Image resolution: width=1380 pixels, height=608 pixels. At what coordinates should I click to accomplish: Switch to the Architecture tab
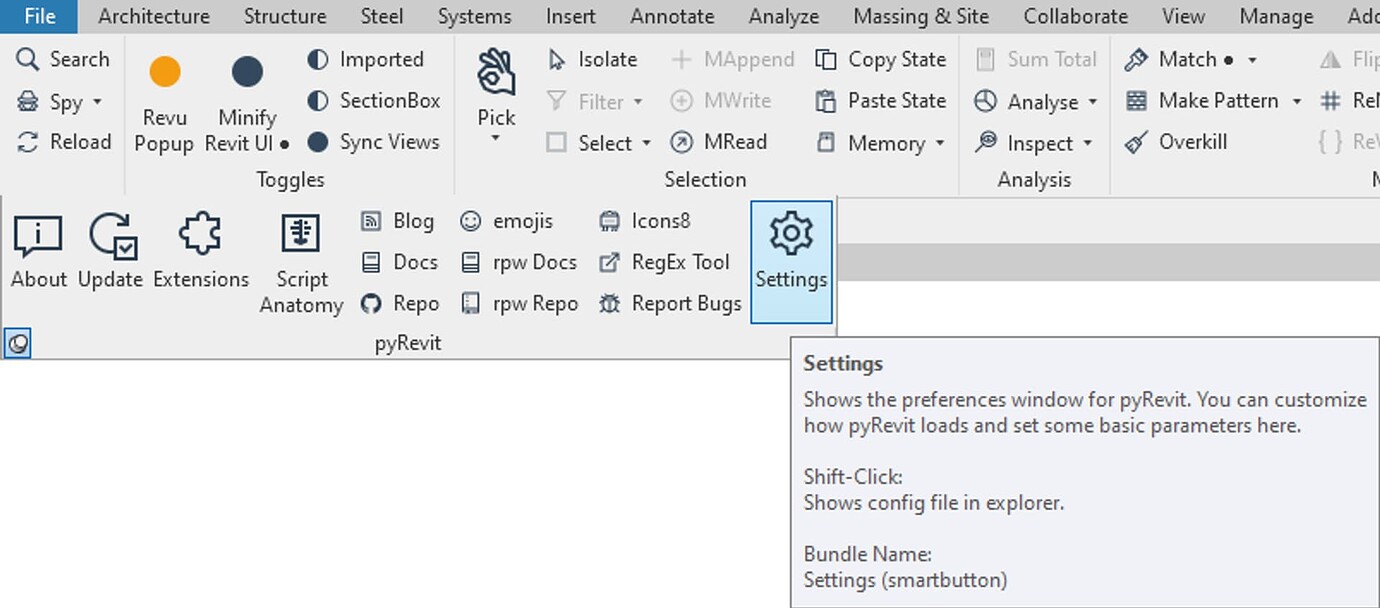154,16
